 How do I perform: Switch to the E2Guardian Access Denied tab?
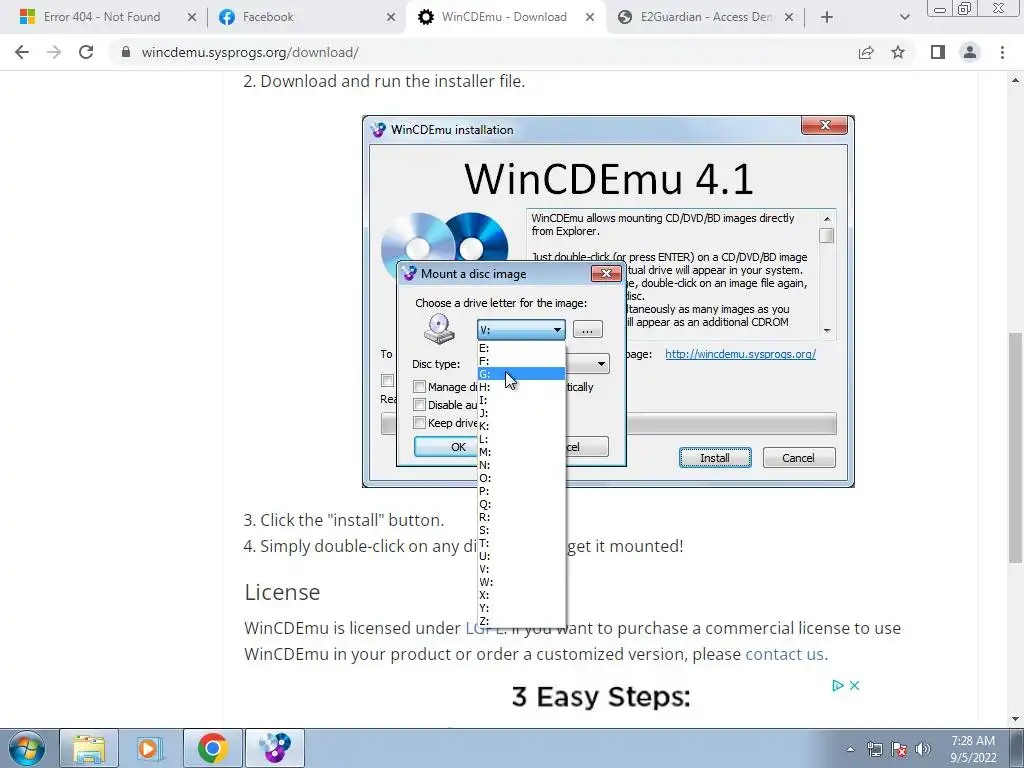click(x=707, y=17)
